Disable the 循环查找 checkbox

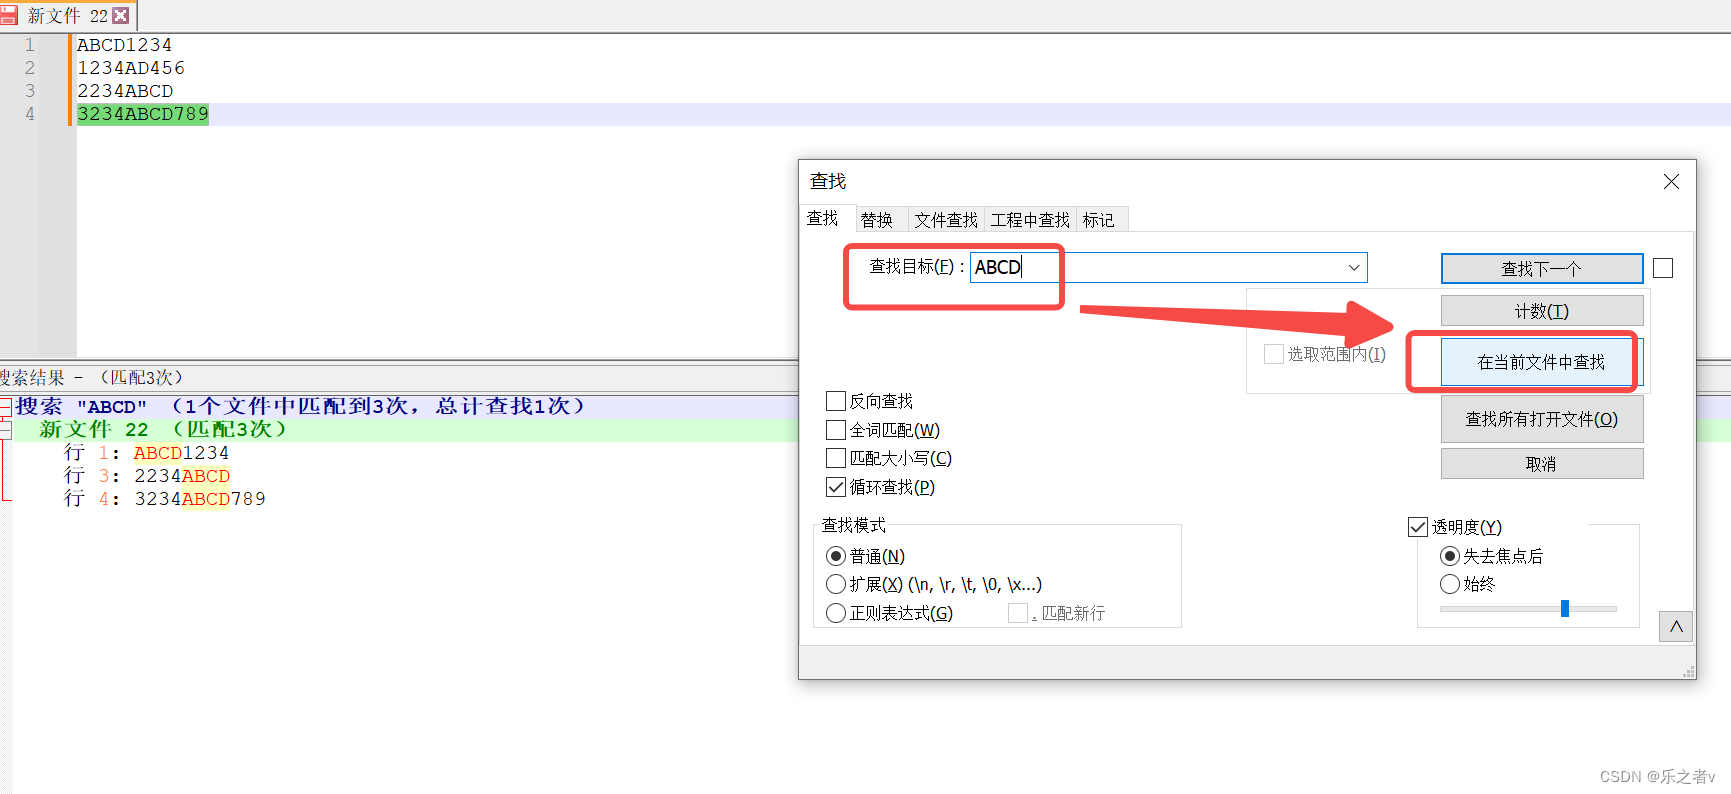point(836,487)
